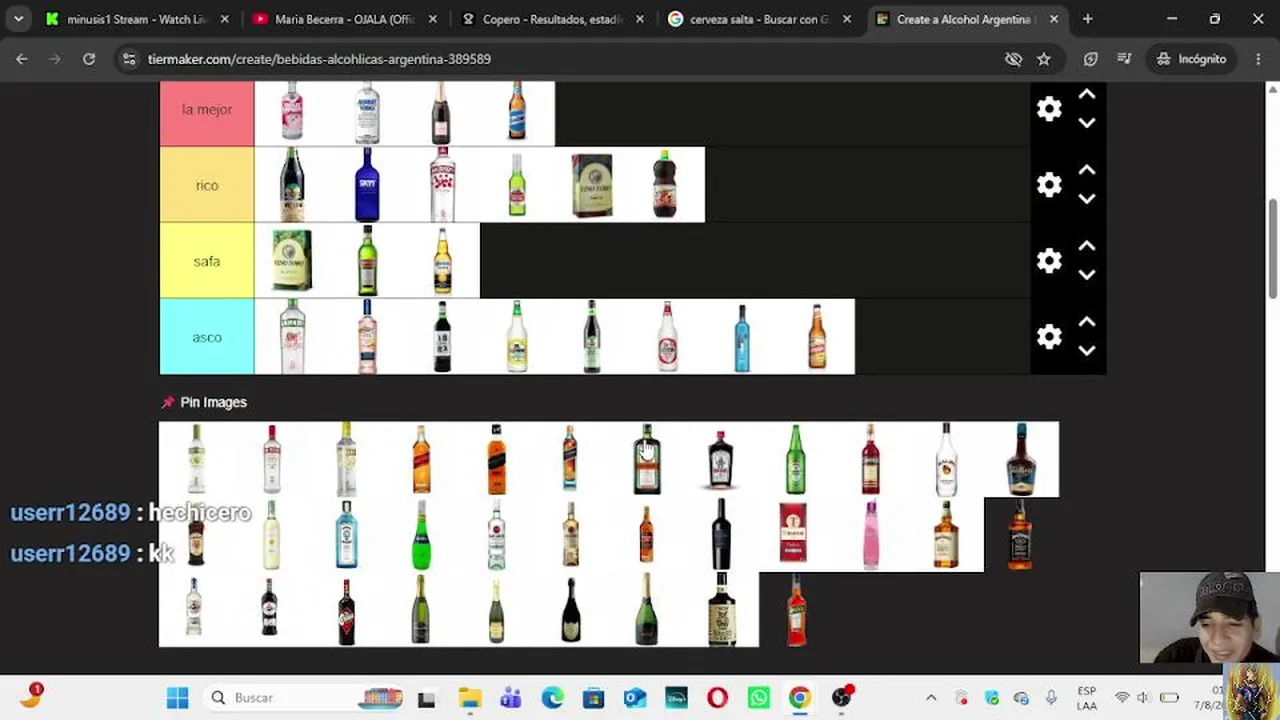
Task: Open settings gear for the "safa" tier
Action: (1049, 261)
